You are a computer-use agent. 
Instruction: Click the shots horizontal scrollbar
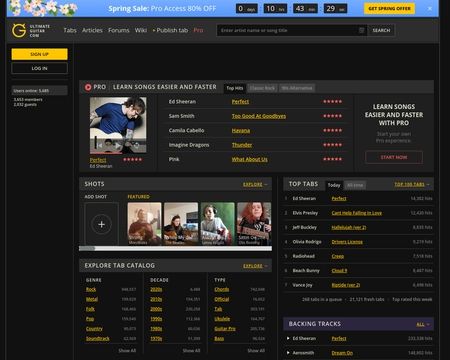point(175,248)
